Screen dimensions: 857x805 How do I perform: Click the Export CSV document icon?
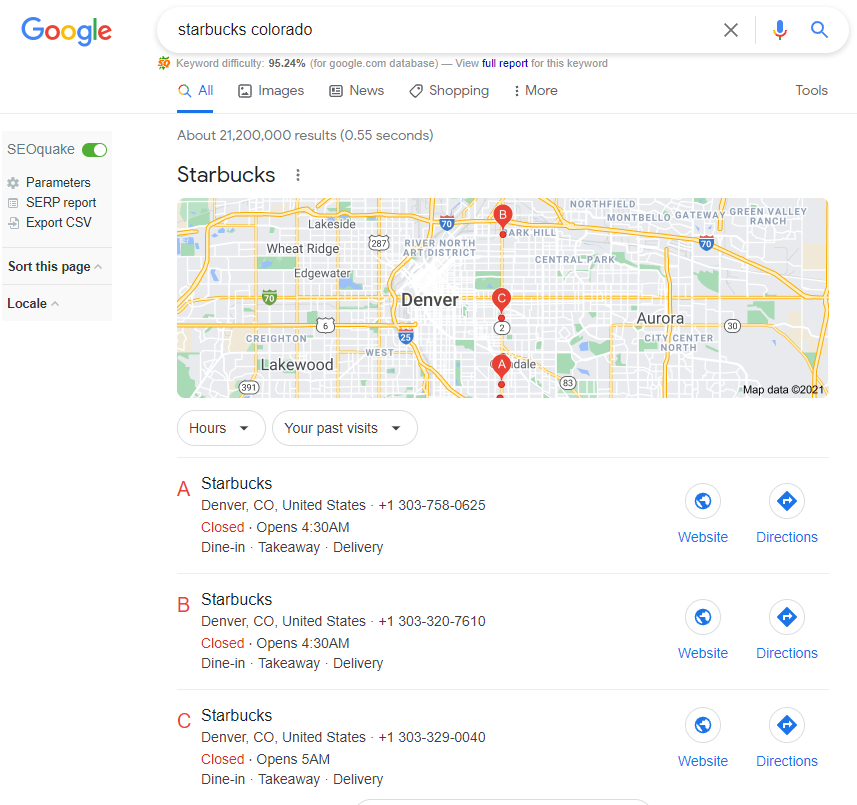[14, 223]
